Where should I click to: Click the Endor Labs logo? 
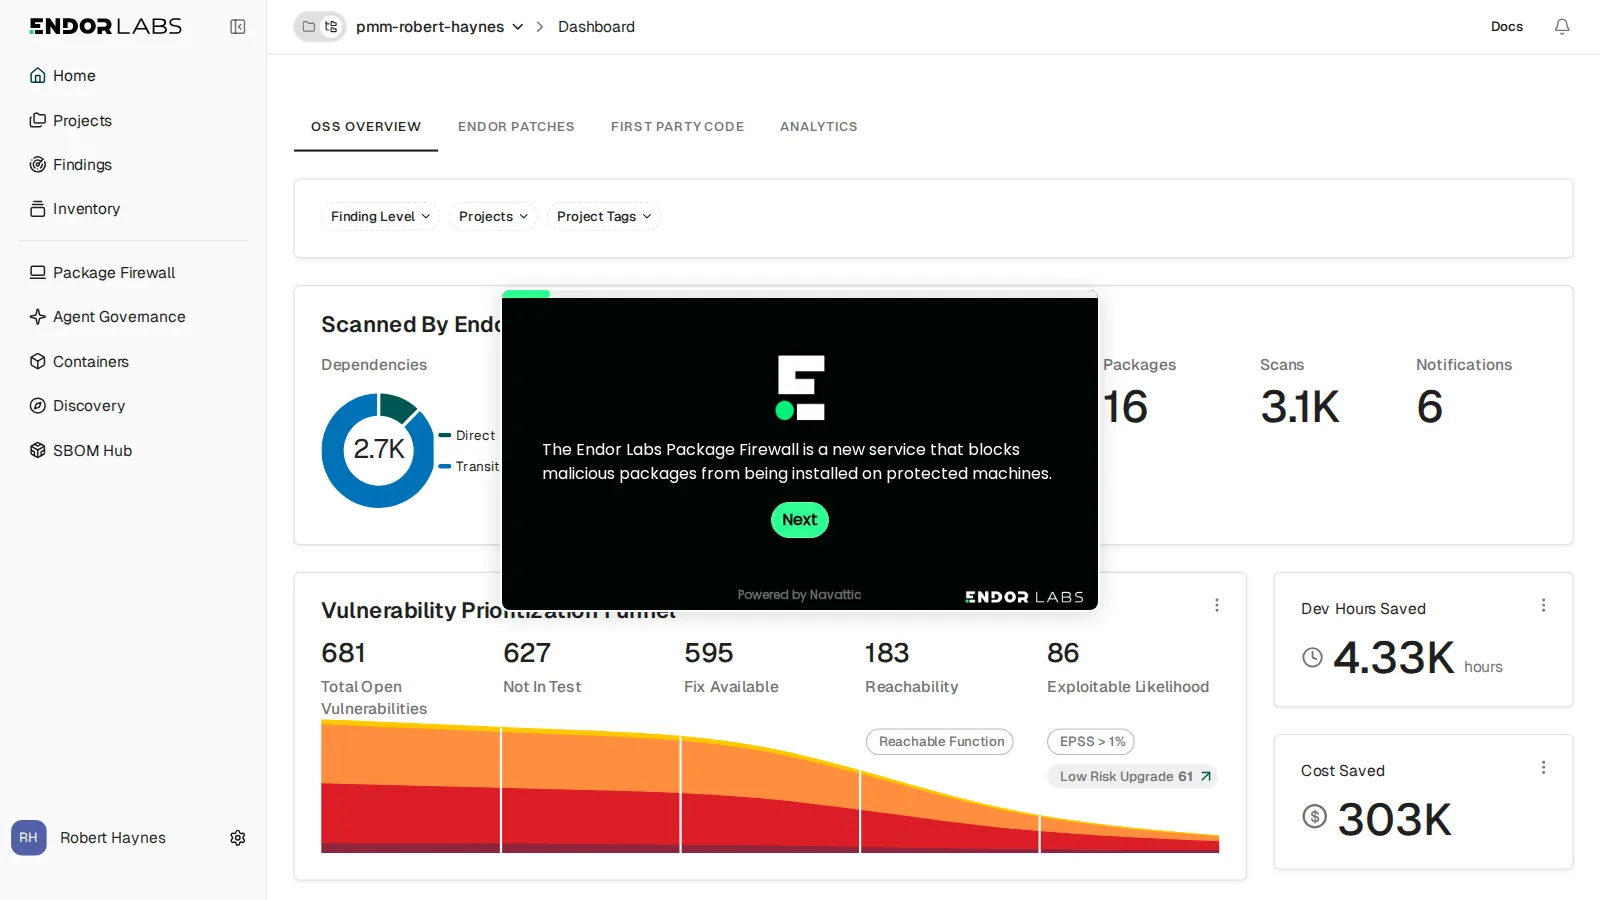[106, 27]
